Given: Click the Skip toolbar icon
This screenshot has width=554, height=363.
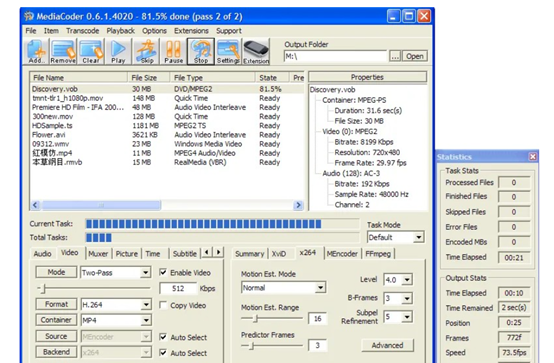Looking at the screenshot, I should (x=147, y=52).
